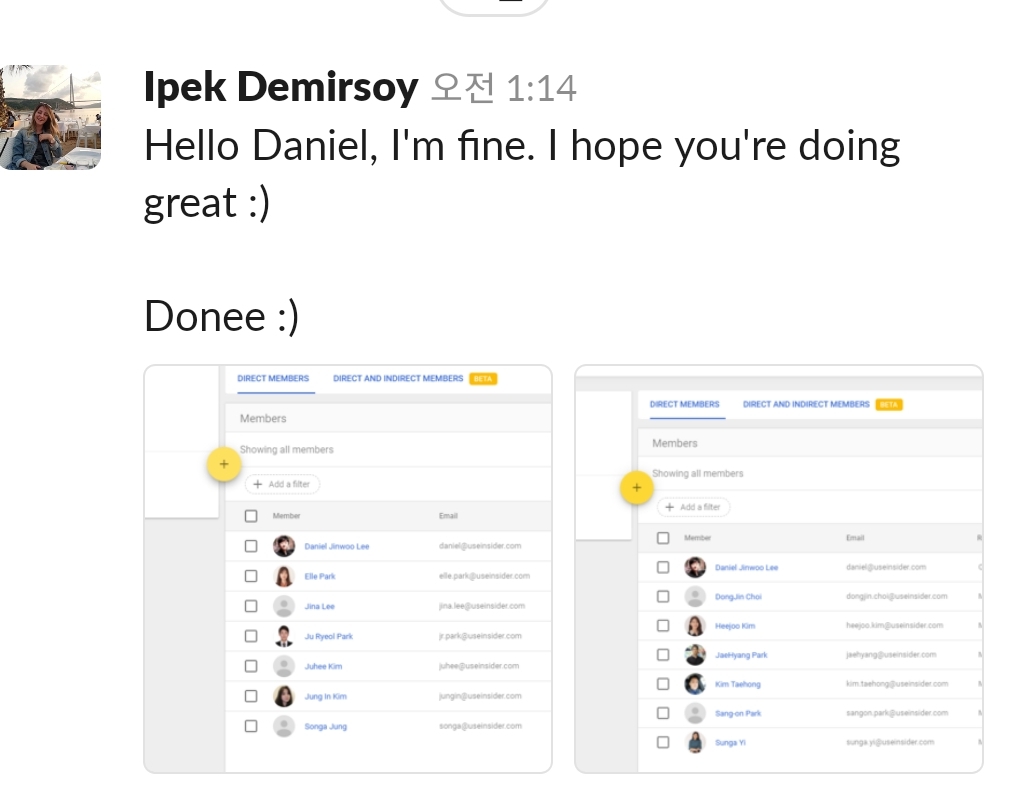Open the Ipek Demirsoy sender name link
Image resolution: width=1030 pixels, height=797 pixels.
281,88
